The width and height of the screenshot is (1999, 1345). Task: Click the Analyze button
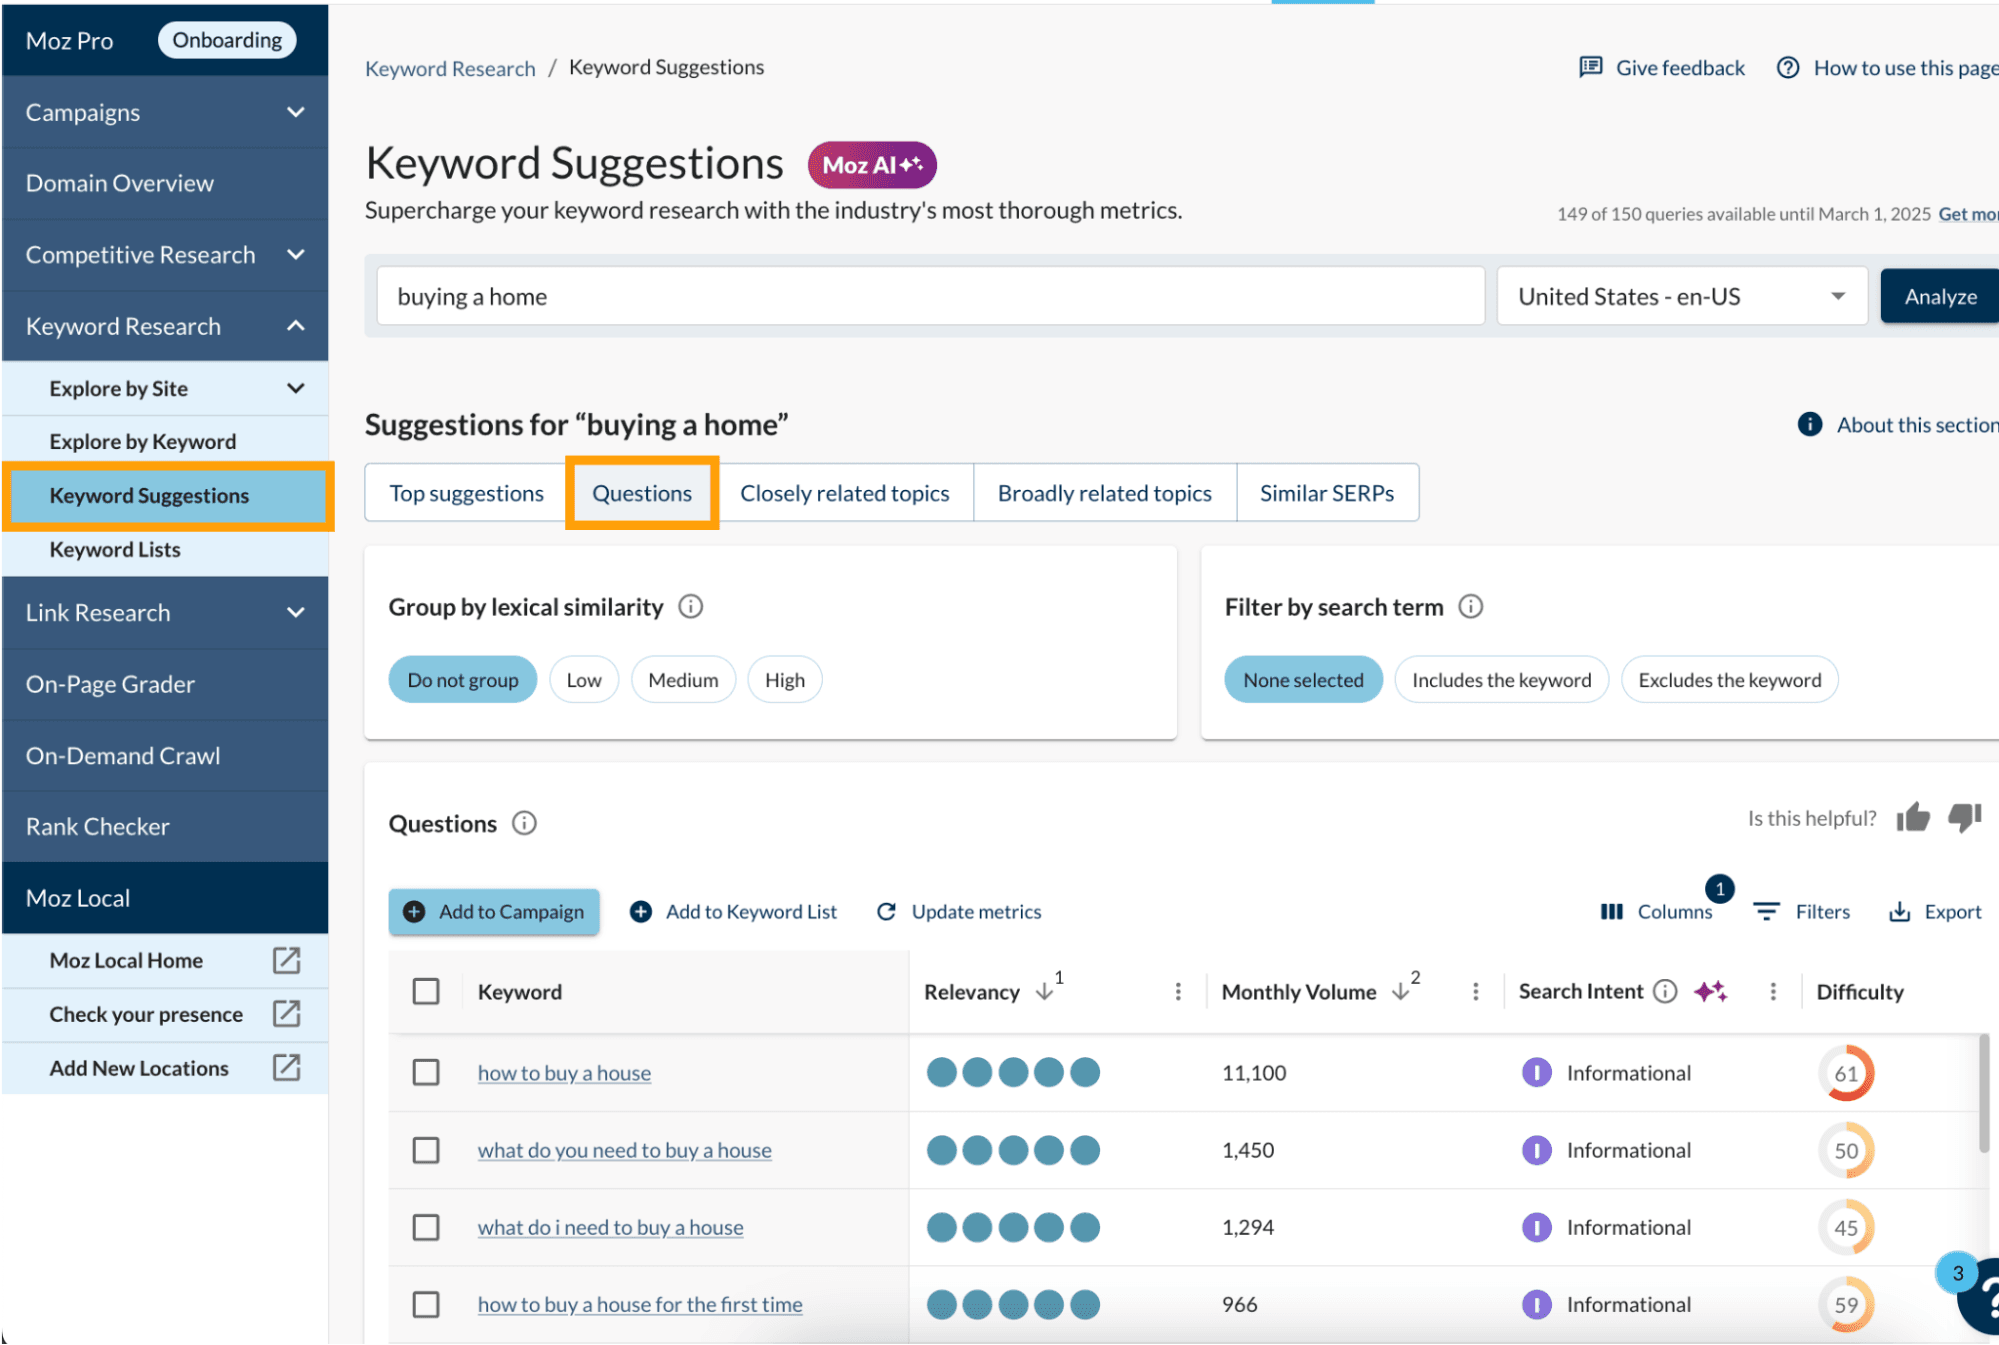[x=1938, y=295]
